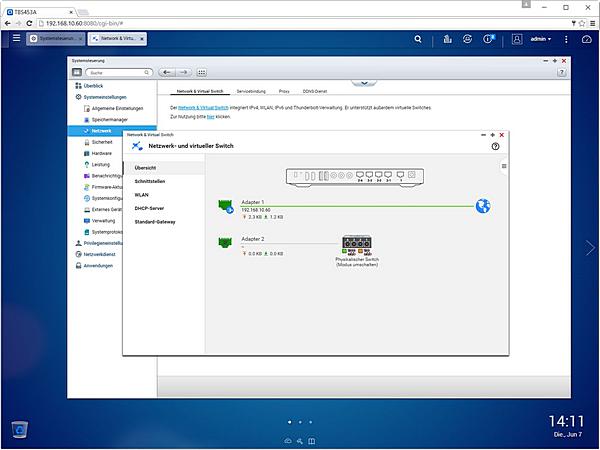Open the QTS main menu hamburger icon
The height and width of the screenshot is (450, 600).
(16, 38)
